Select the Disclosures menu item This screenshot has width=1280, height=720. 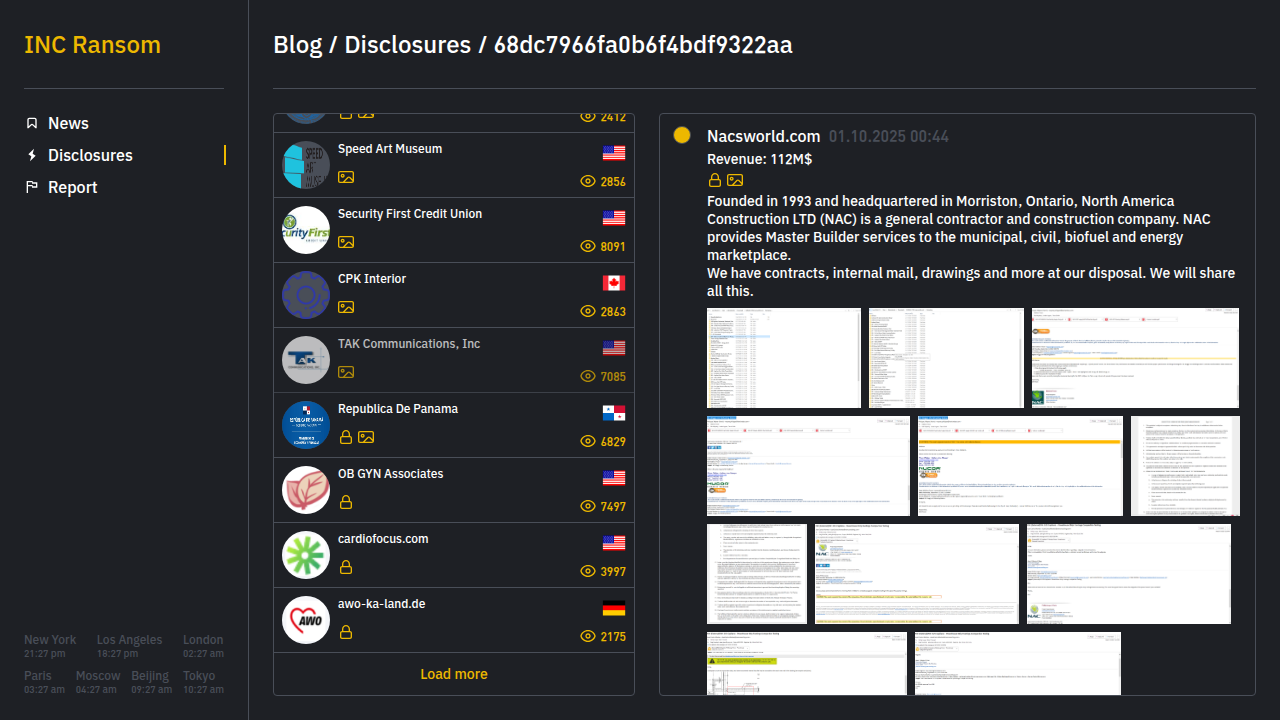(90, 155)
